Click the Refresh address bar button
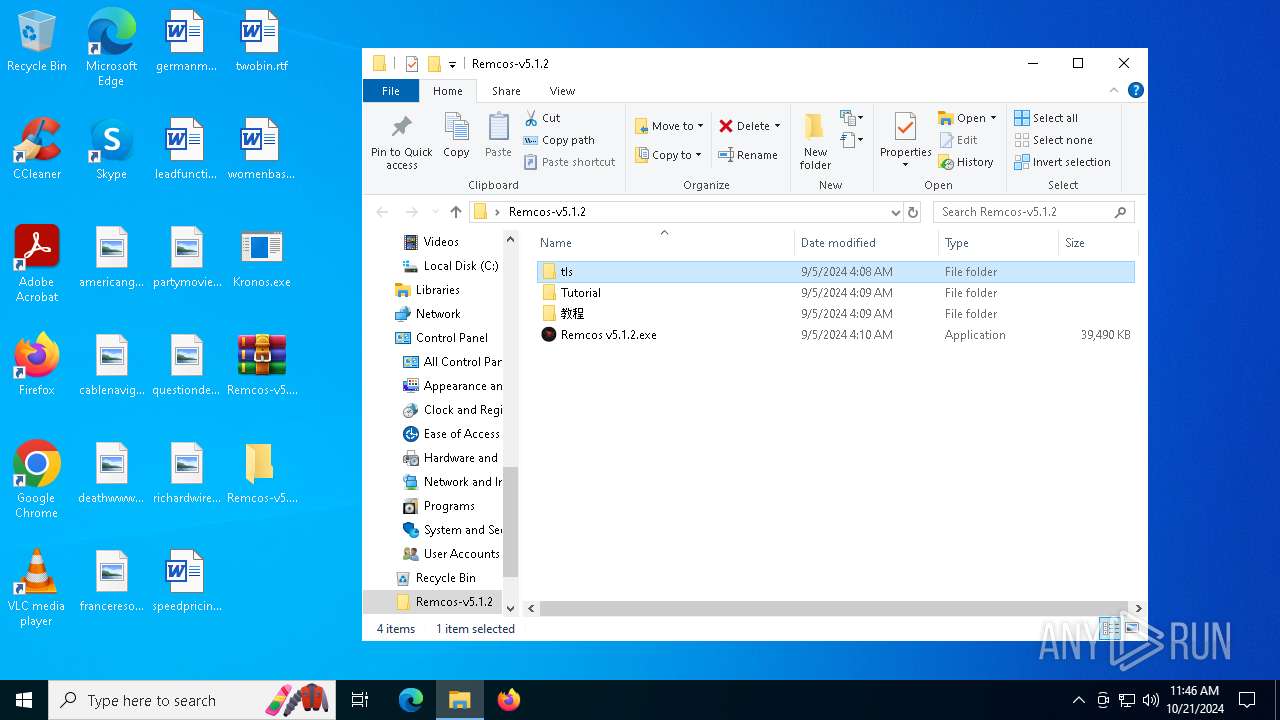This screenshot has height=720, width=1280. click(912, 212)
